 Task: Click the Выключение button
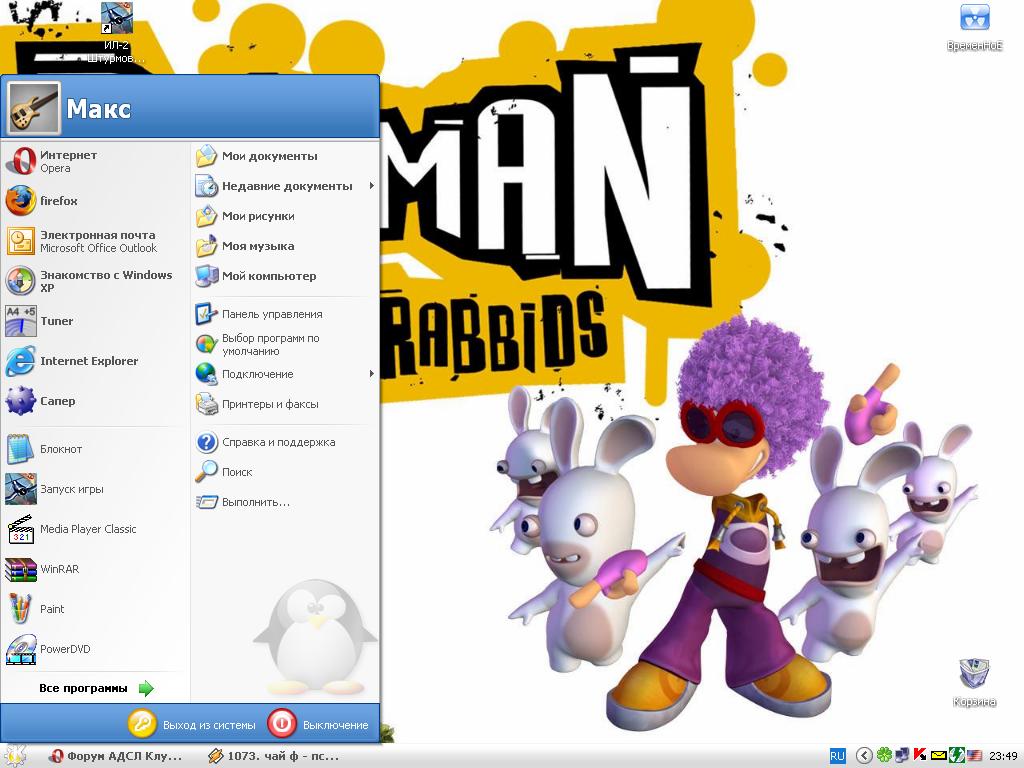(318, 724)
